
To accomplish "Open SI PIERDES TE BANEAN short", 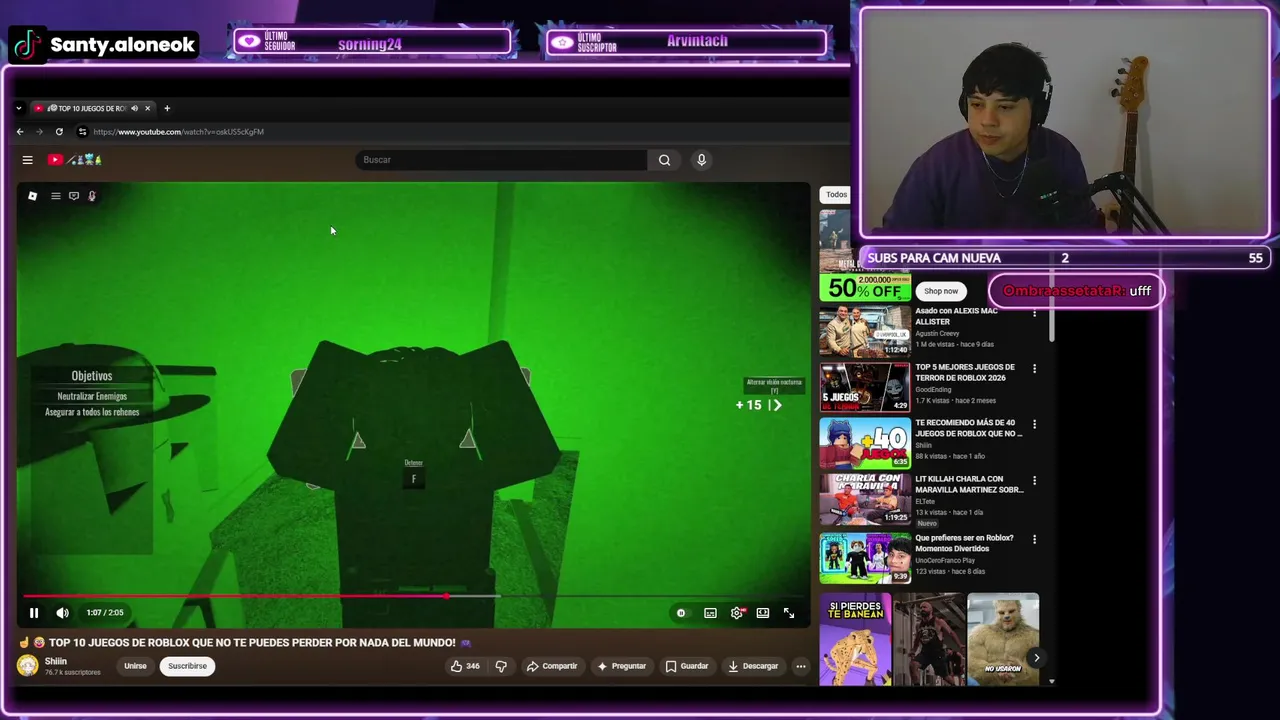I will tap(855, 639).
